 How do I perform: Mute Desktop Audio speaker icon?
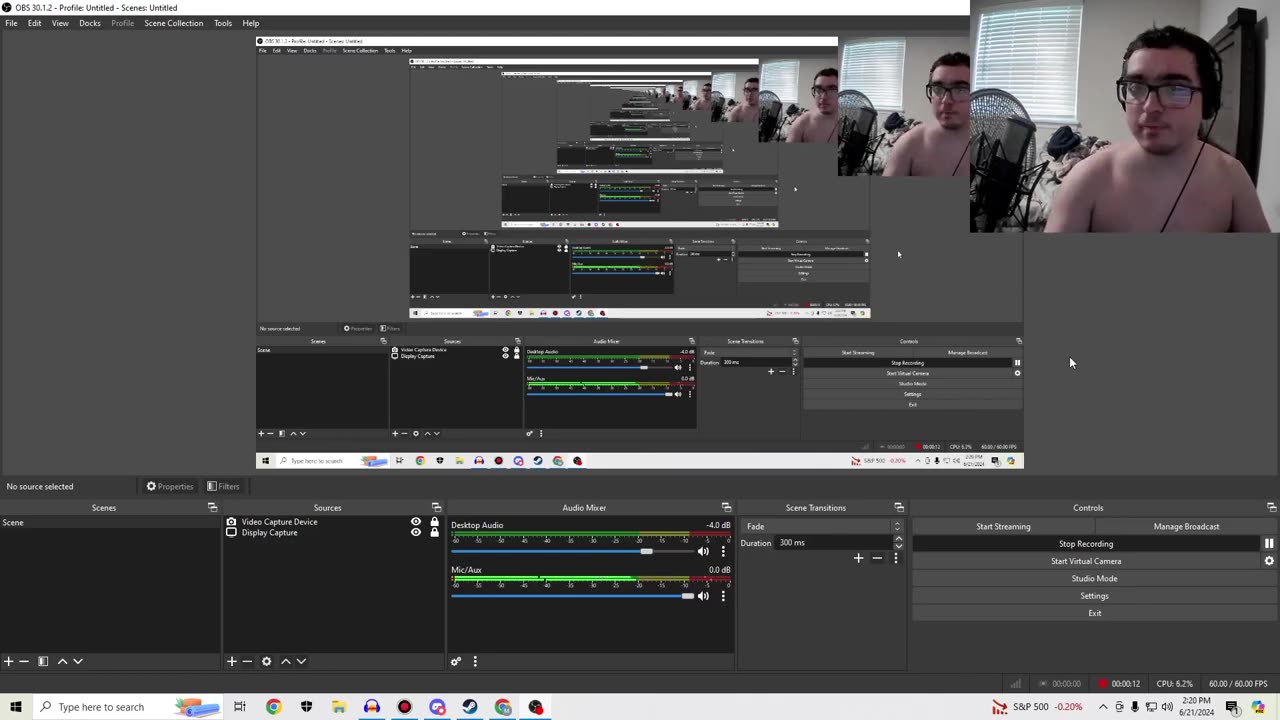[703, 551]
